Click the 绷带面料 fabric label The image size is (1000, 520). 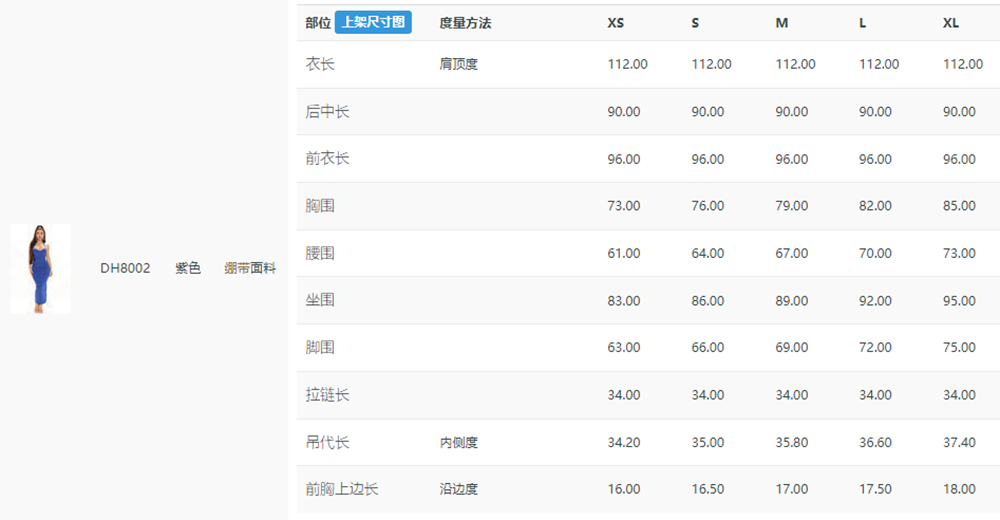coord(250,268)
